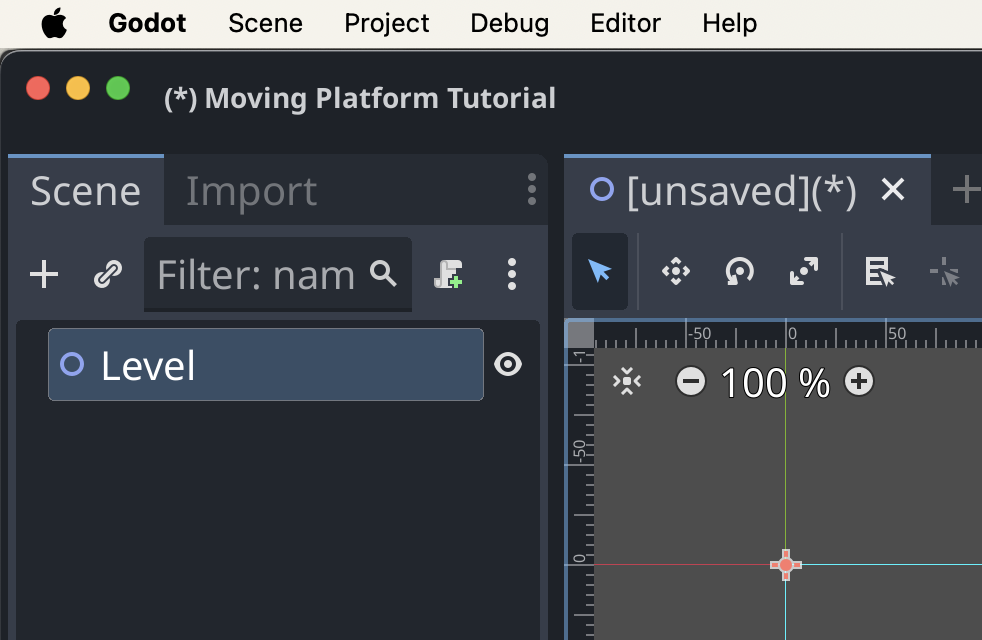Screen dimensions: 982x640
Task: Switch to the Import tab
Action: [251, 190]
